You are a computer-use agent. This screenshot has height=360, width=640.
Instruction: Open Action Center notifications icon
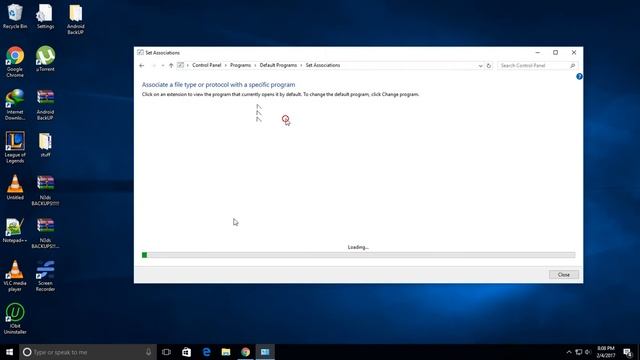[628, 352]
